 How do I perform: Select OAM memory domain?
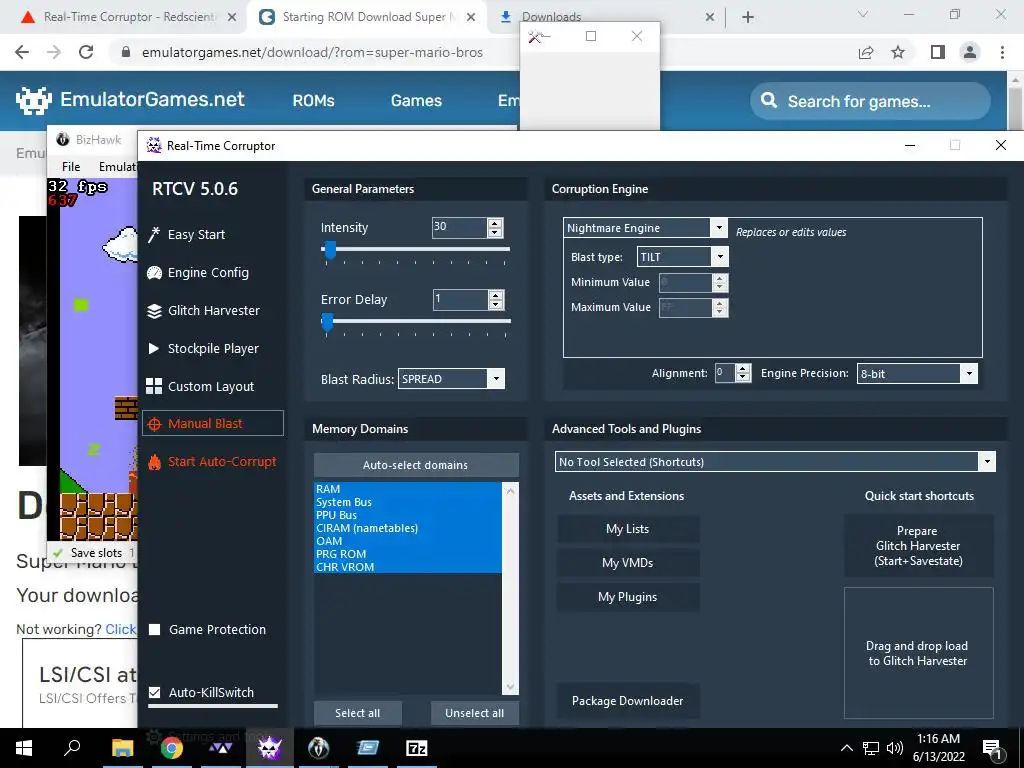(408, 541)
